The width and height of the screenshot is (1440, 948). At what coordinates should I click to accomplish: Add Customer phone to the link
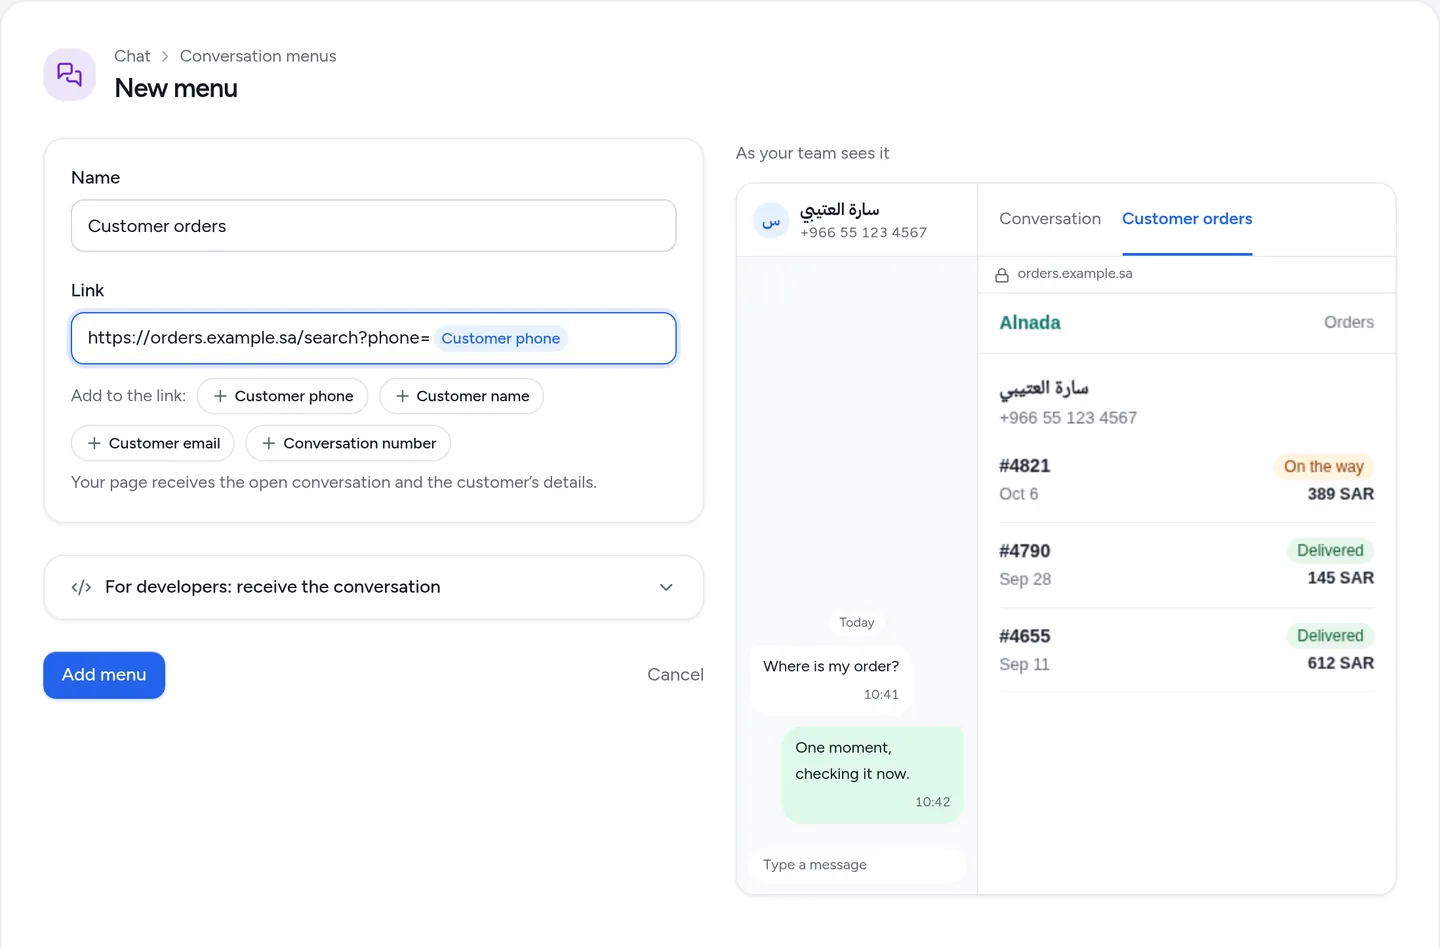click(283, 396)
